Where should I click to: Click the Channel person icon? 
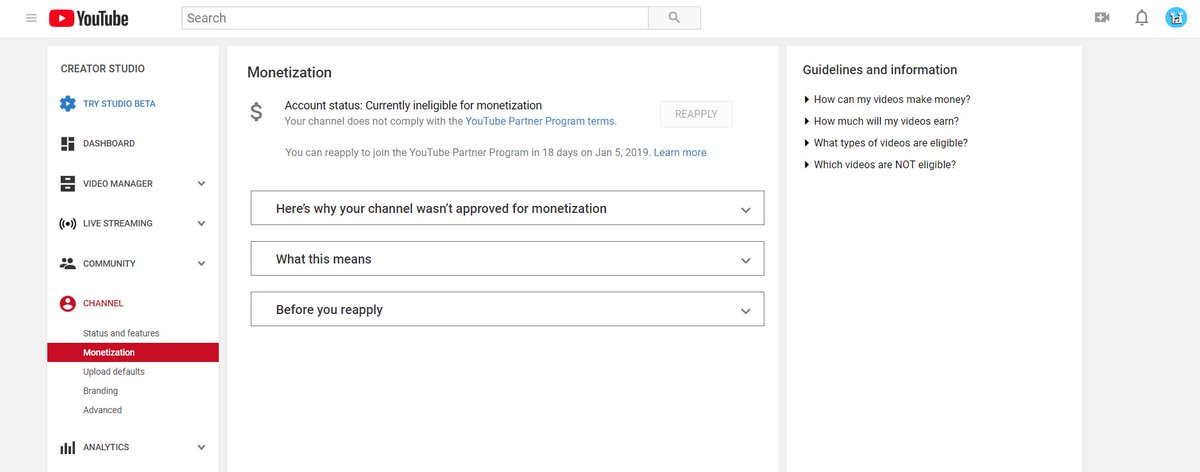coord(68,303)
